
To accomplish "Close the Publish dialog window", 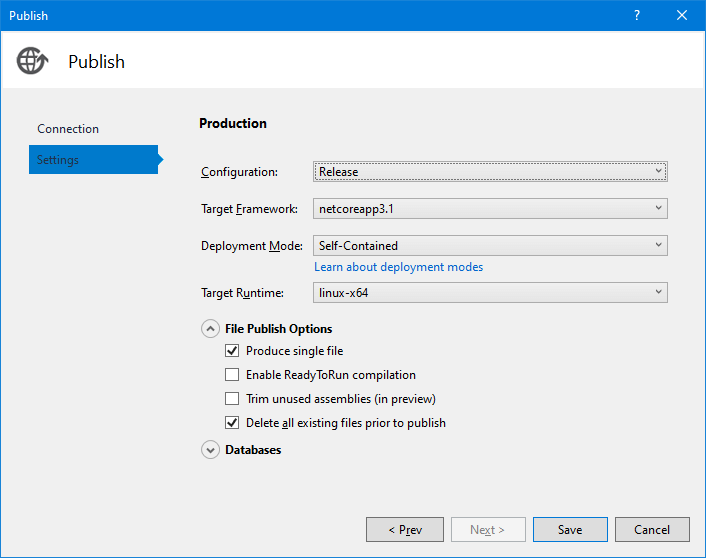I will tap(682, 15).
